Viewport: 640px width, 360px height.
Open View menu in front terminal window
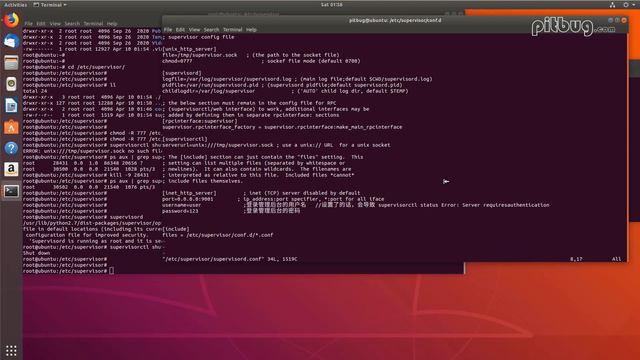(194, 30)
